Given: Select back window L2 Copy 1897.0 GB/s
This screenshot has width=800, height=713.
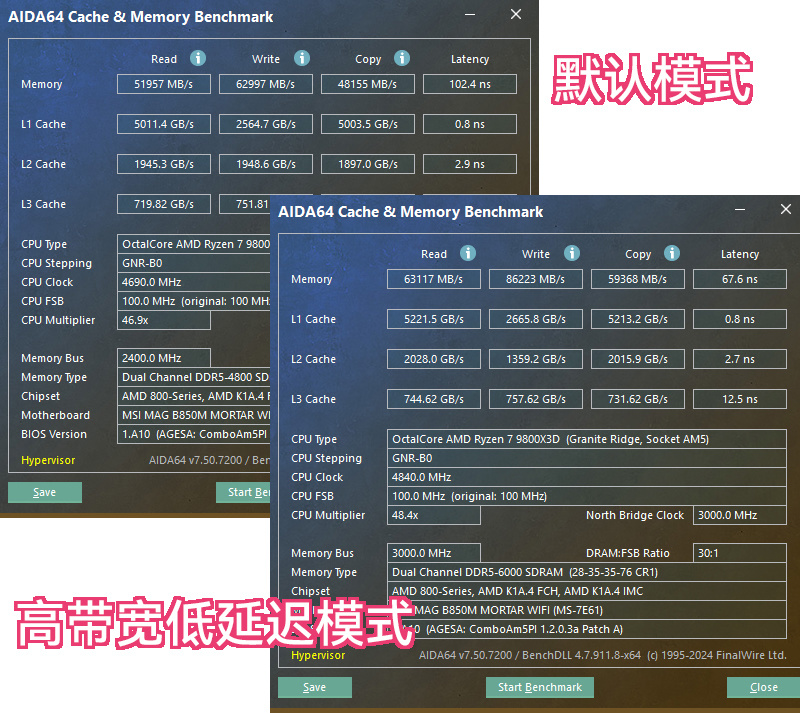Looking at the screenshot, I should tap(368, 164).
